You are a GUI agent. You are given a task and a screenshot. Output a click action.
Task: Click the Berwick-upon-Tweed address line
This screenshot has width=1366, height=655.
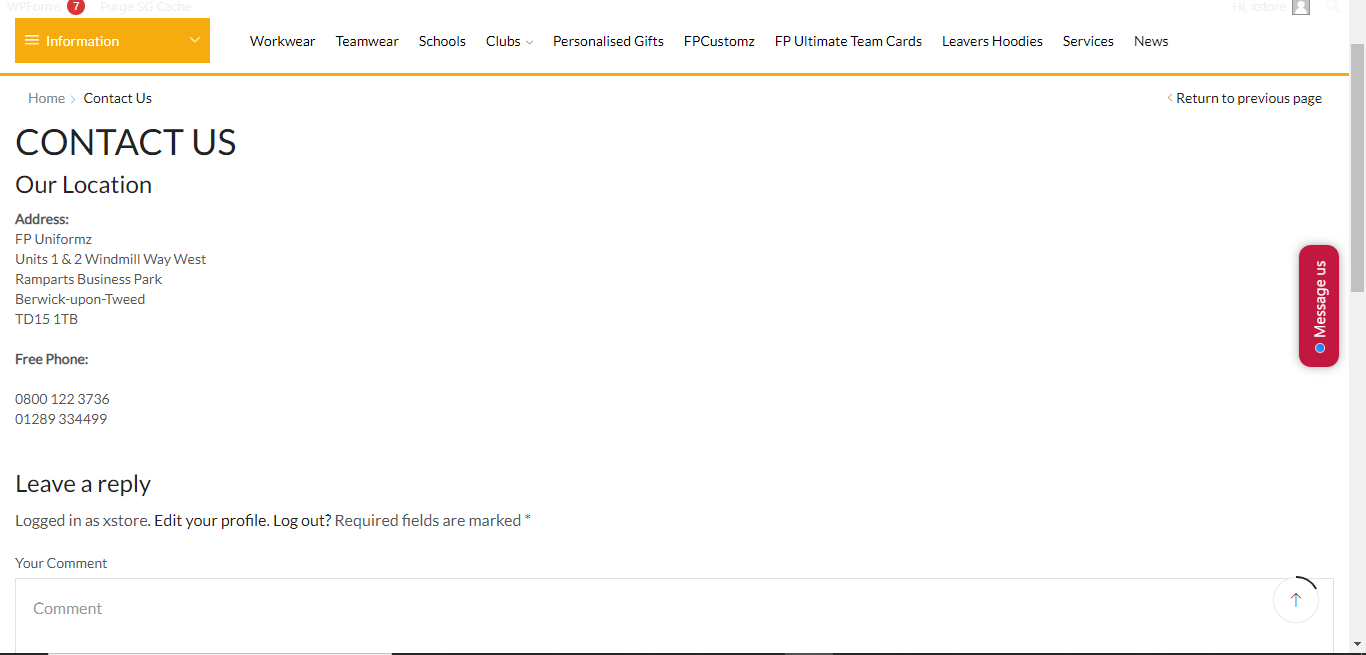[x=80, y=299]
